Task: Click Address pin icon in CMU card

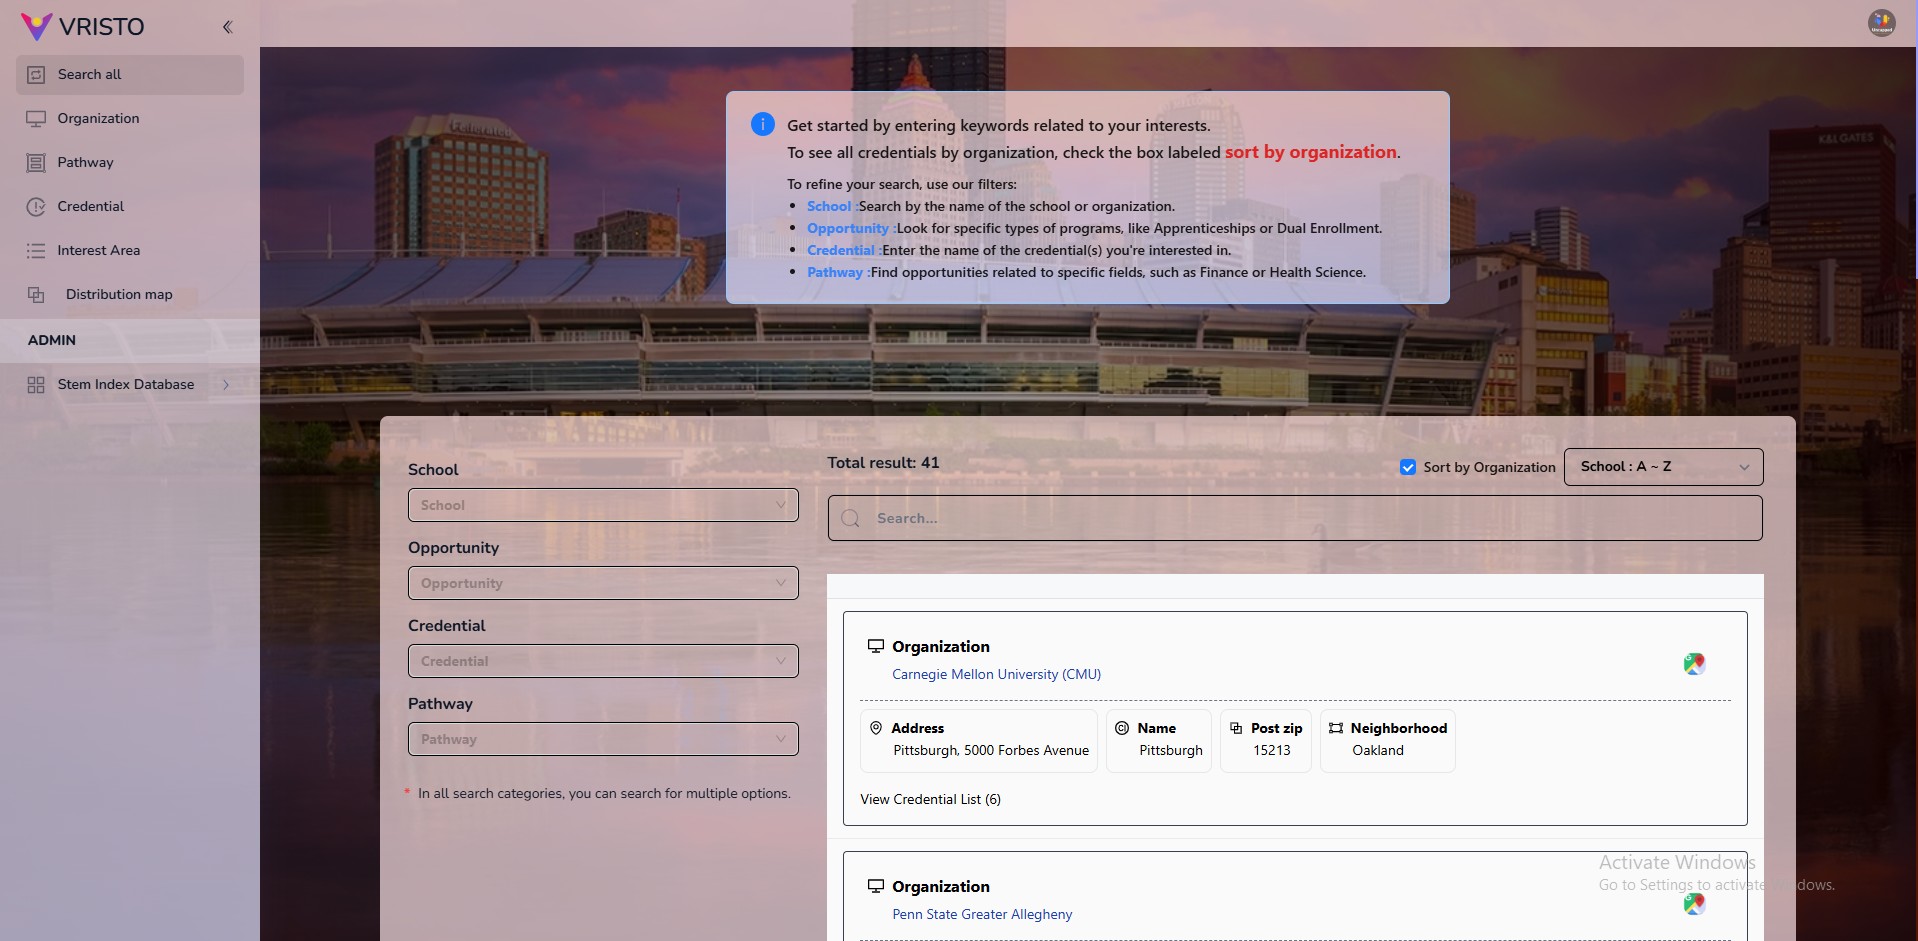Action: click(x=876, y=728)
